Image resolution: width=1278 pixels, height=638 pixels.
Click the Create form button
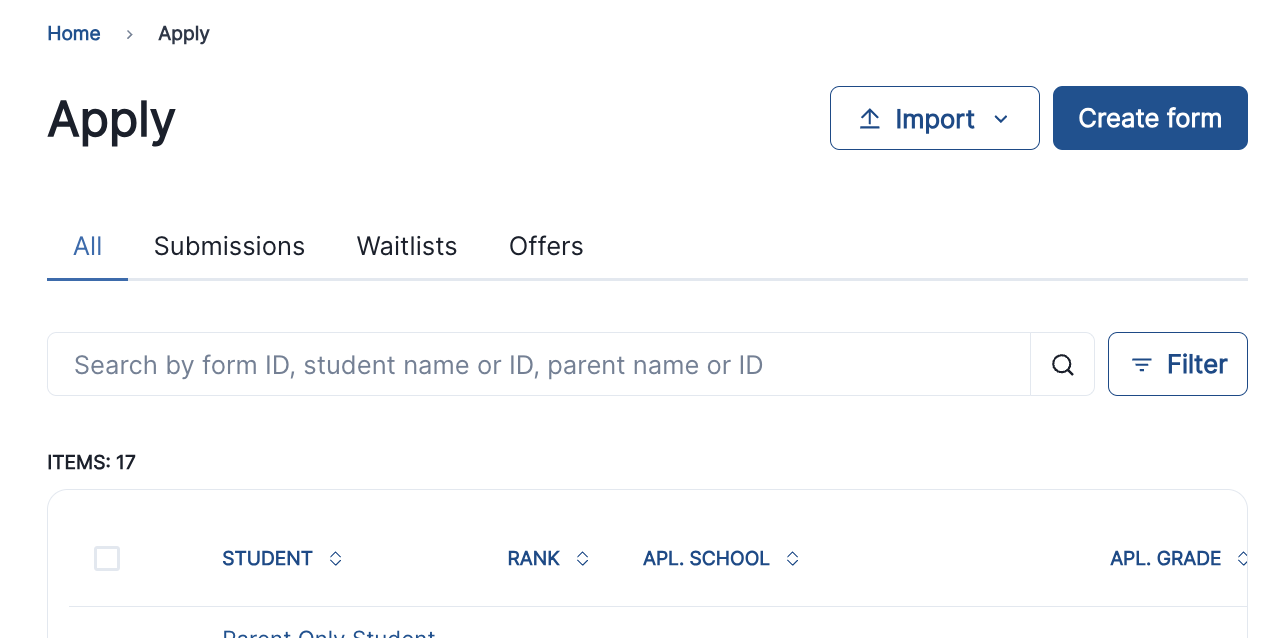point(1149,118)
